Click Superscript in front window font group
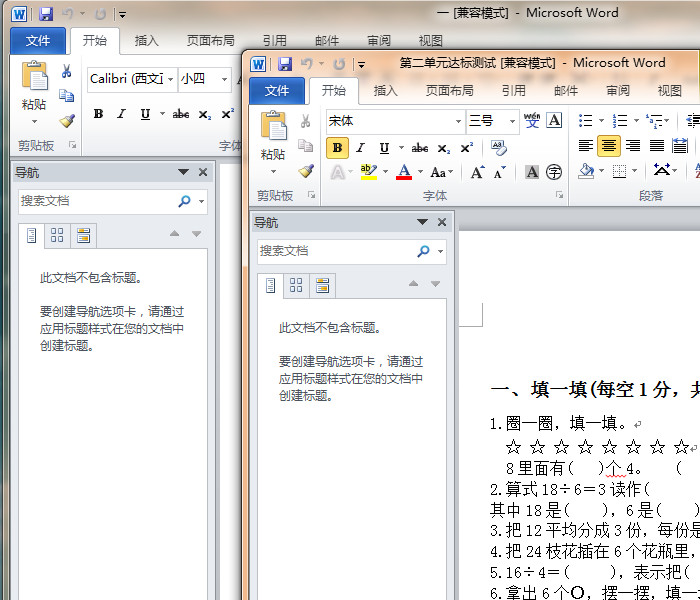Screen dimensions: 700x600 point(467,148)
